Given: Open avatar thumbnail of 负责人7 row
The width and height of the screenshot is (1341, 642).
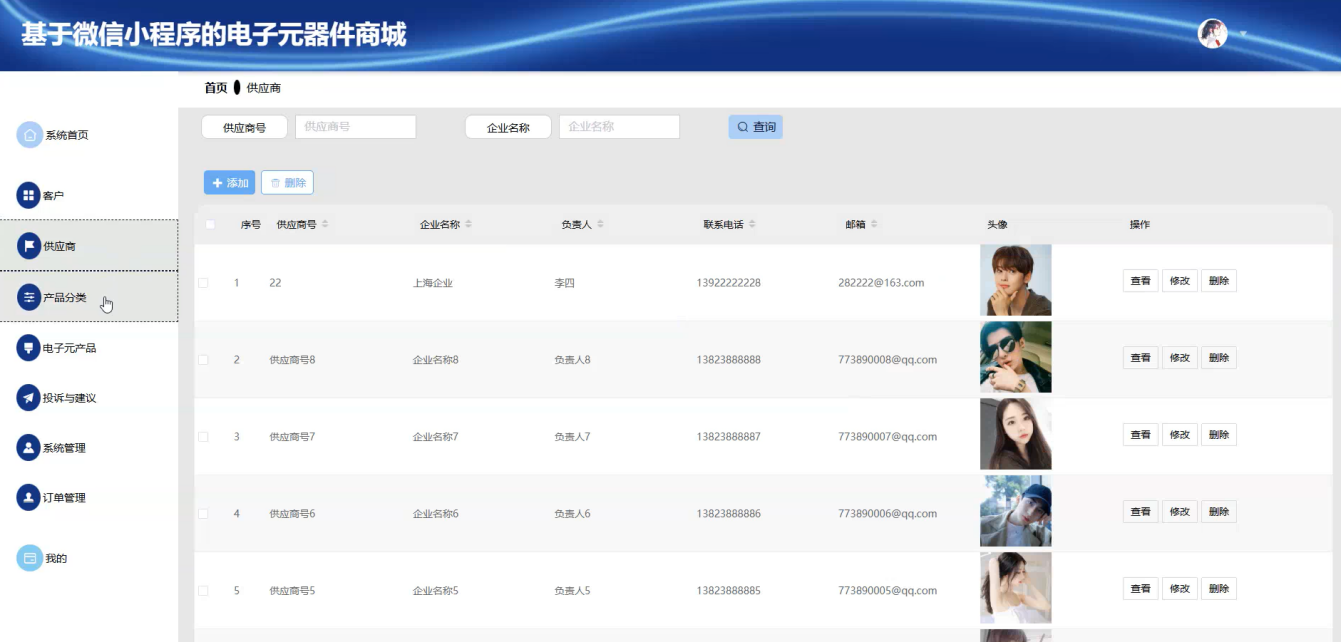Looking at the screenshot, I should click(1015, 435).
